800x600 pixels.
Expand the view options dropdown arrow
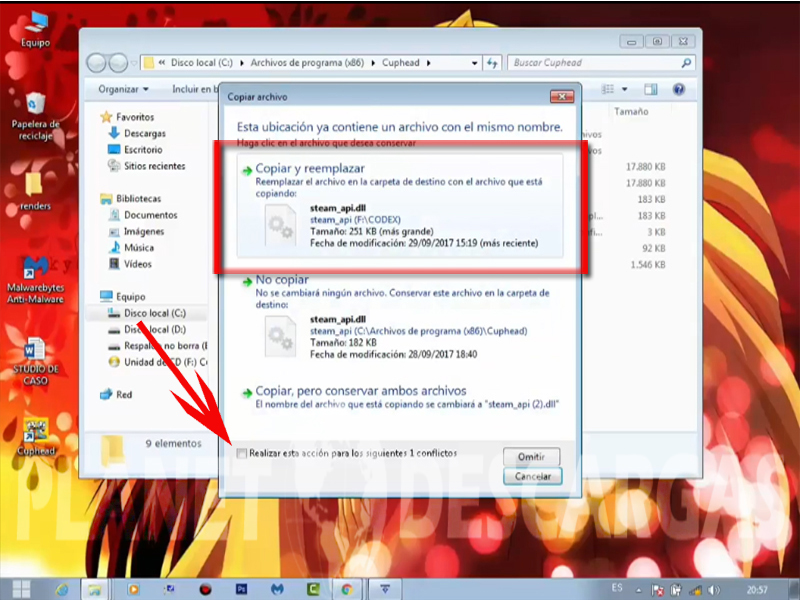pyautogui.click(x=624, y=89)
